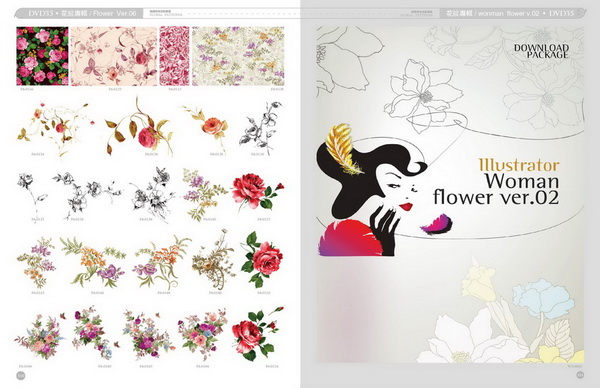The width and height of the screenshot is (600, 388).
Task: Open the cream pattern with pink trailing flowers
Action: point(114,56)
